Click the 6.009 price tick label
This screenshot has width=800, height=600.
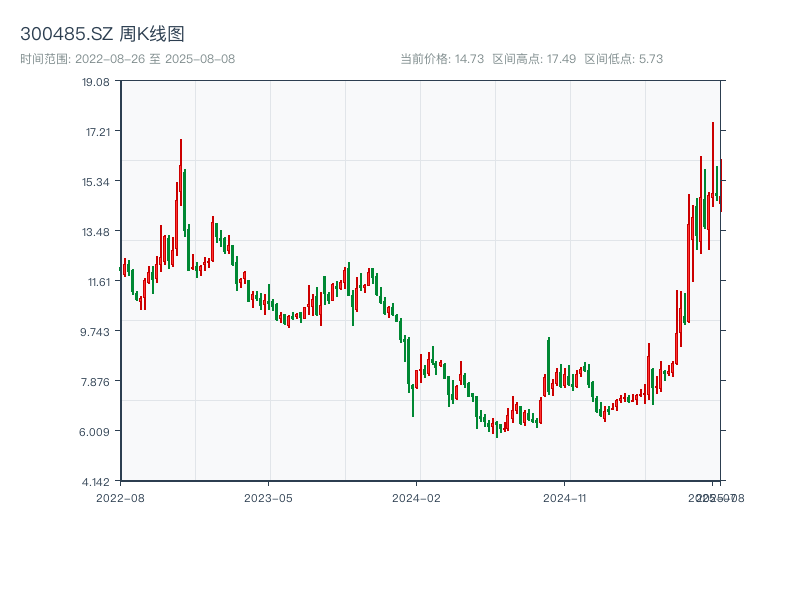[x=96, y=432]
